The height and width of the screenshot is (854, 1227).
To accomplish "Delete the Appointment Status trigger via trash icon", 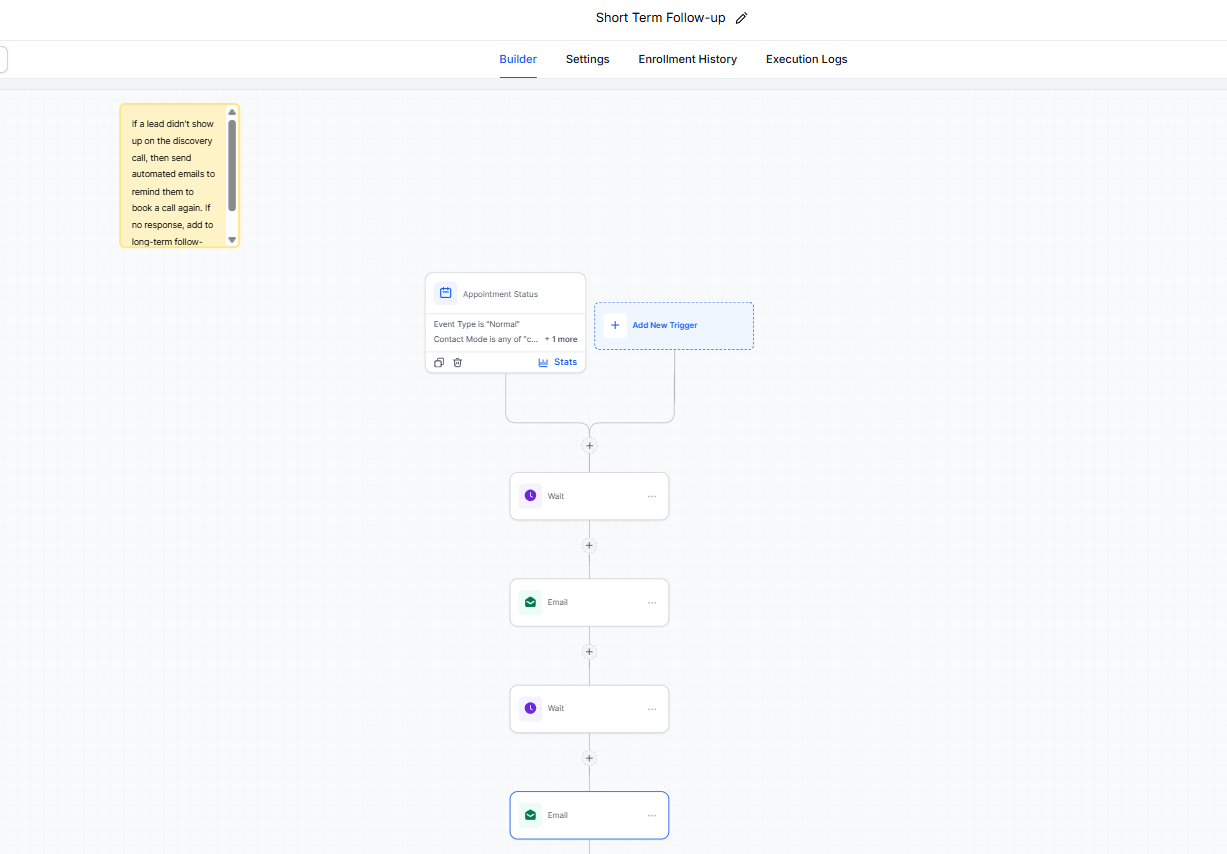I will click(x=458, y=362).
